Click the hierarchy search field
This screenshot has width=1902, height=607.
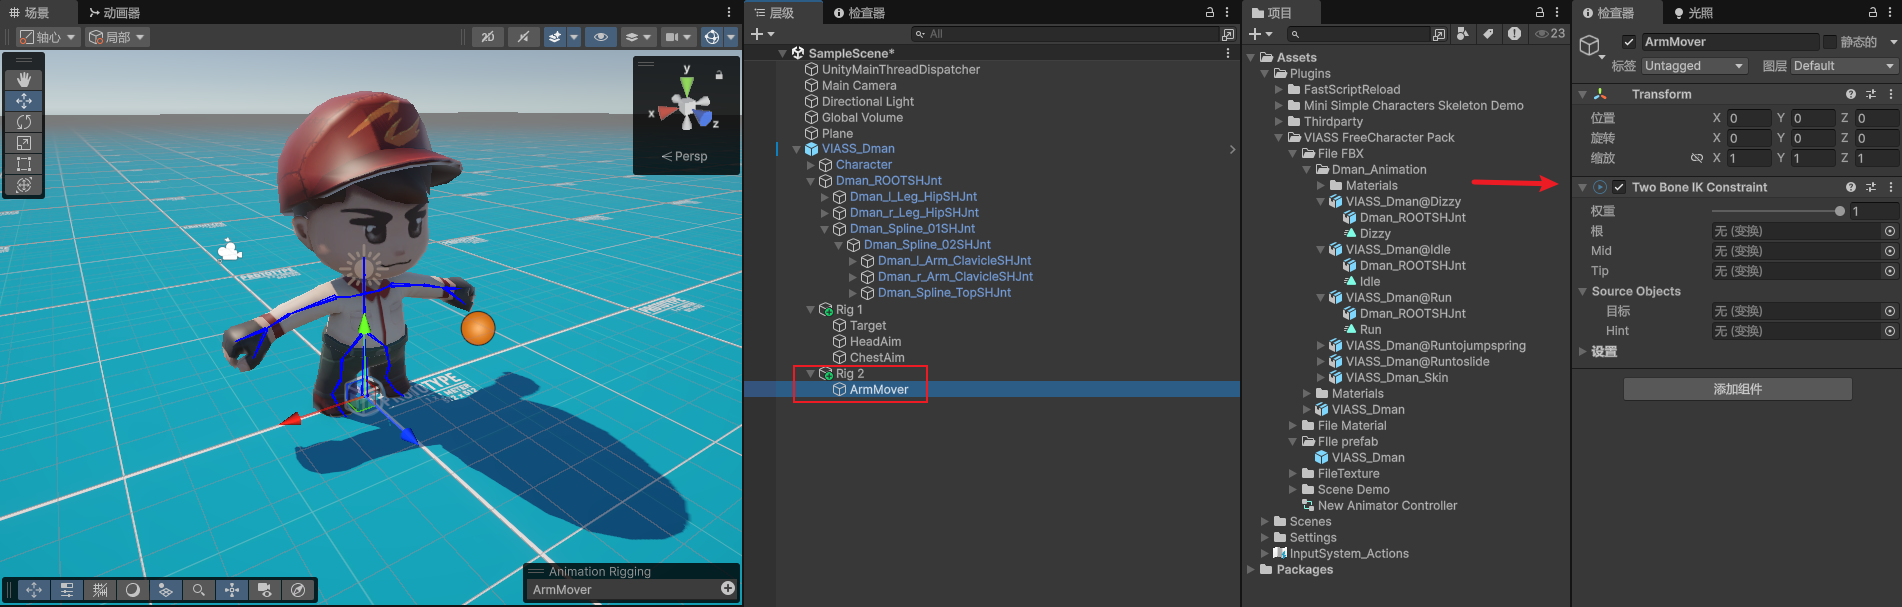click(1064, 34)
